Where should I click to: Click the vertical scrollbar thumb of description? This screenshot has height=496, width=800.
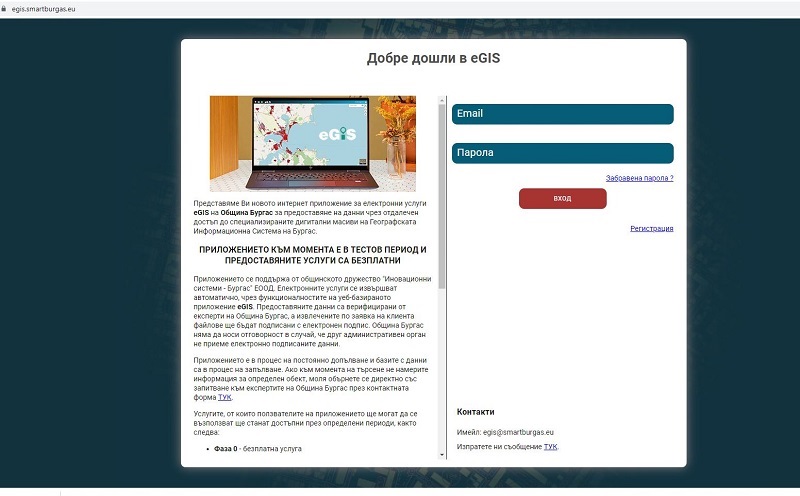pyautogui.click(x=442, y=196)
